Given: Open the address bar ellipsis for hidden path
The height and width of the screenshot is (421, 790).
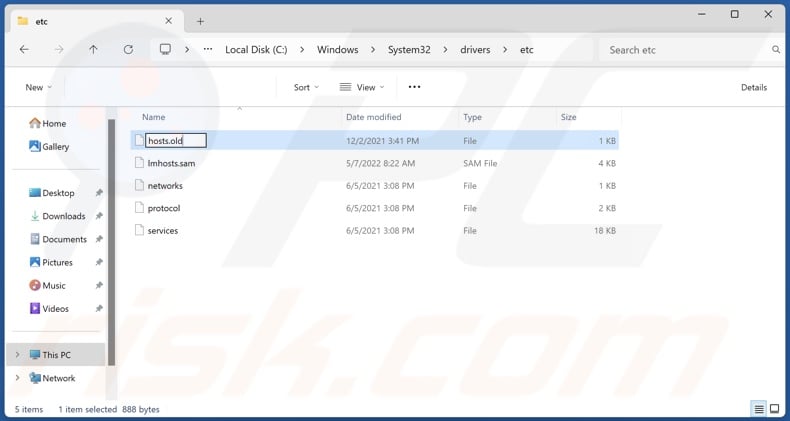Looking at the screenshot, I should (x=208, y=49).
